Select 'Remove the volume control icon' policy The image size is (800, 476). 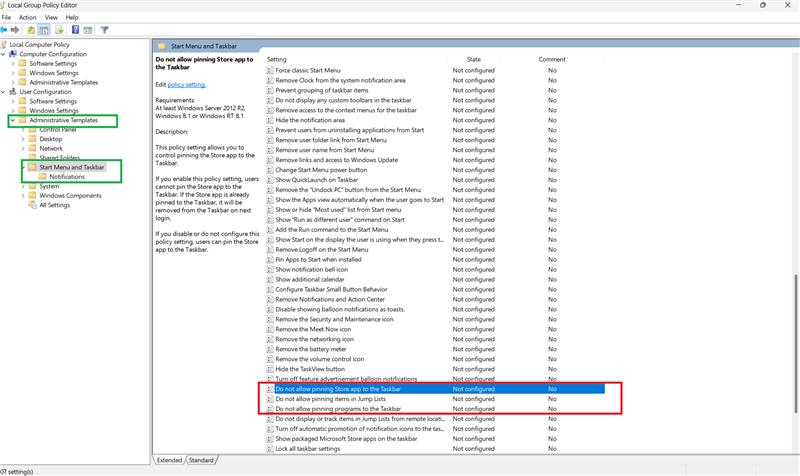(320, 359)
